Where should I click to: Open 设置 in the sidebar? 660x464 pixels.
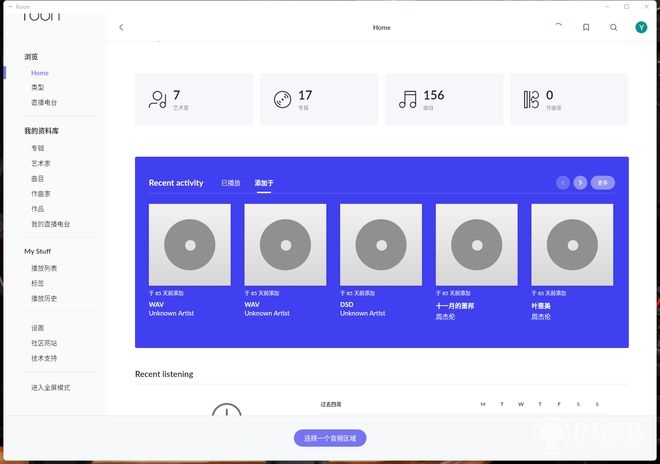click(x=37, y=328)
